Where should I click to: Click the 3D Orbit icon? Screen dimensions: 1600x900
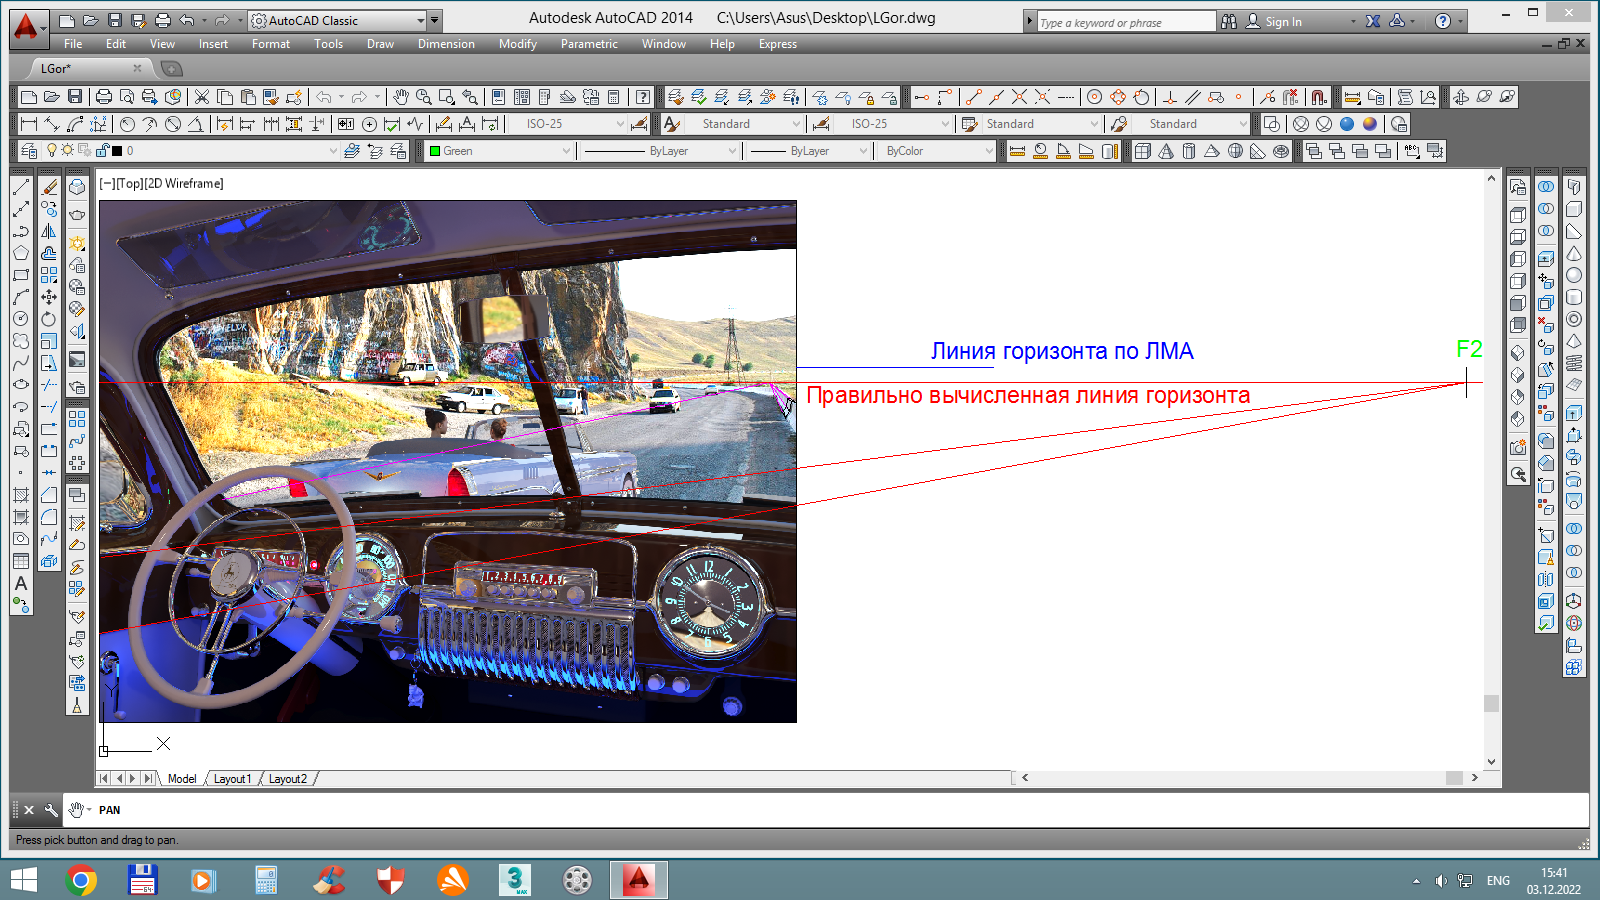pos(1460,97)
